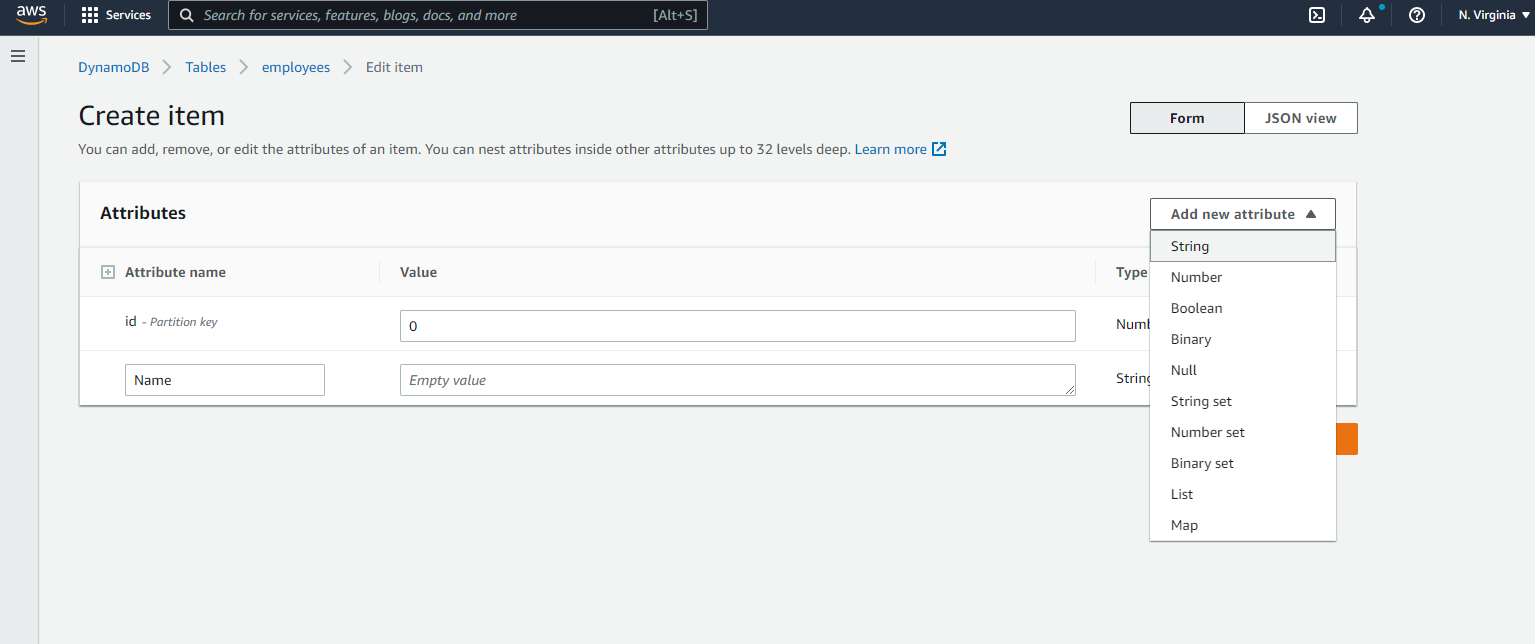The image size is (1535, 644).
Task: Collapse the Add new attribute dropdown
Action: [x=1243, y=214]
